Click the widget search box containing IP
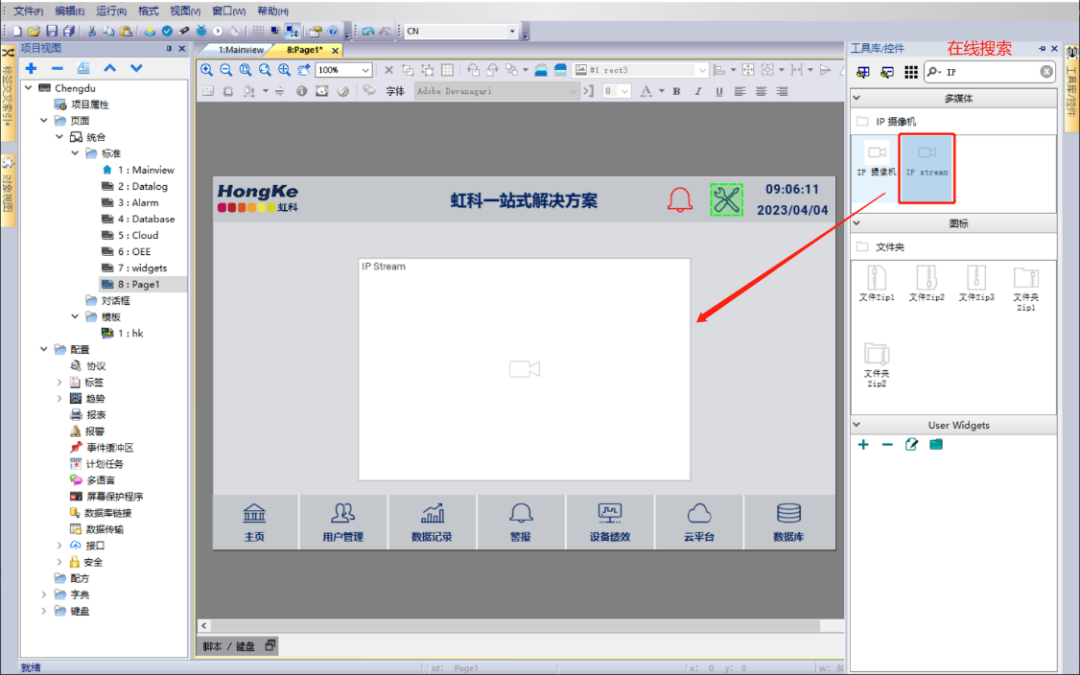This screenshot has height=675, width=1080. click(990, 72)
